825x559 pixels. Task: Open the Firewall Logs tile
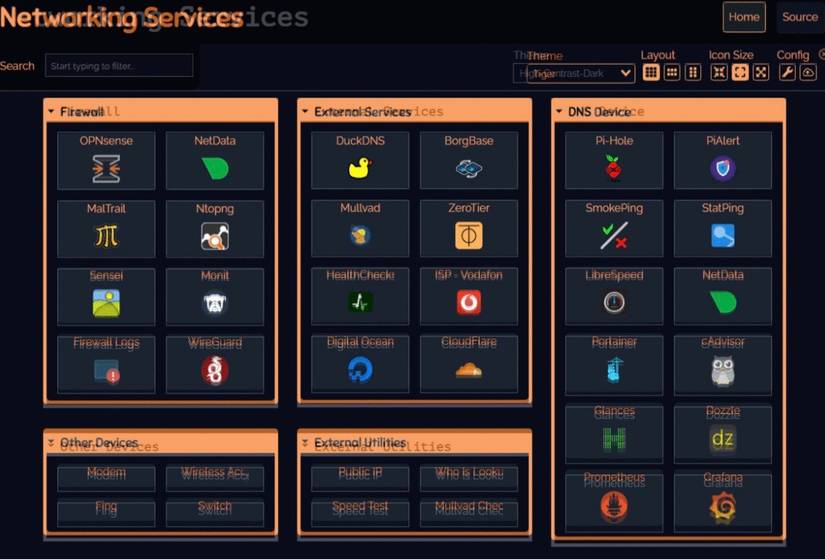[x=106, y=364]
